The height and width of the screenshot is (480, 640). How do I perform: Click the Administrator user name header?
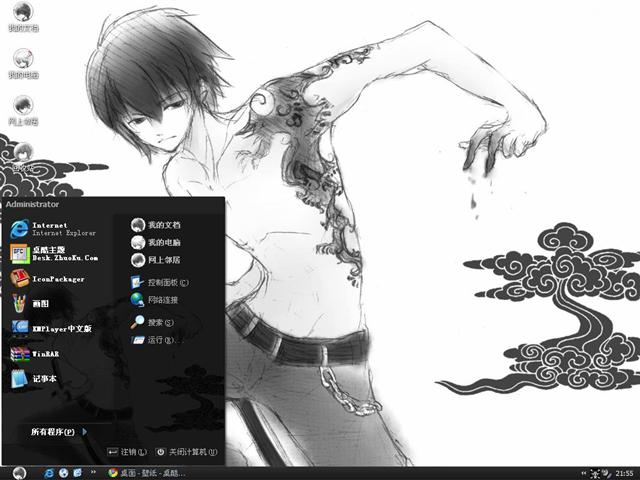(x=32, y=204)
